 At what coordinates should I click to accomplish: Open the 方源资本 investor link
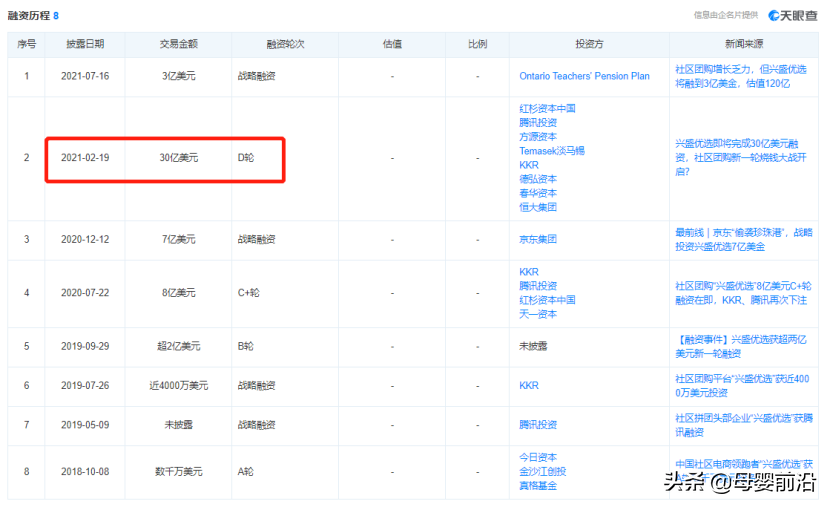click(x=538, y=137)
